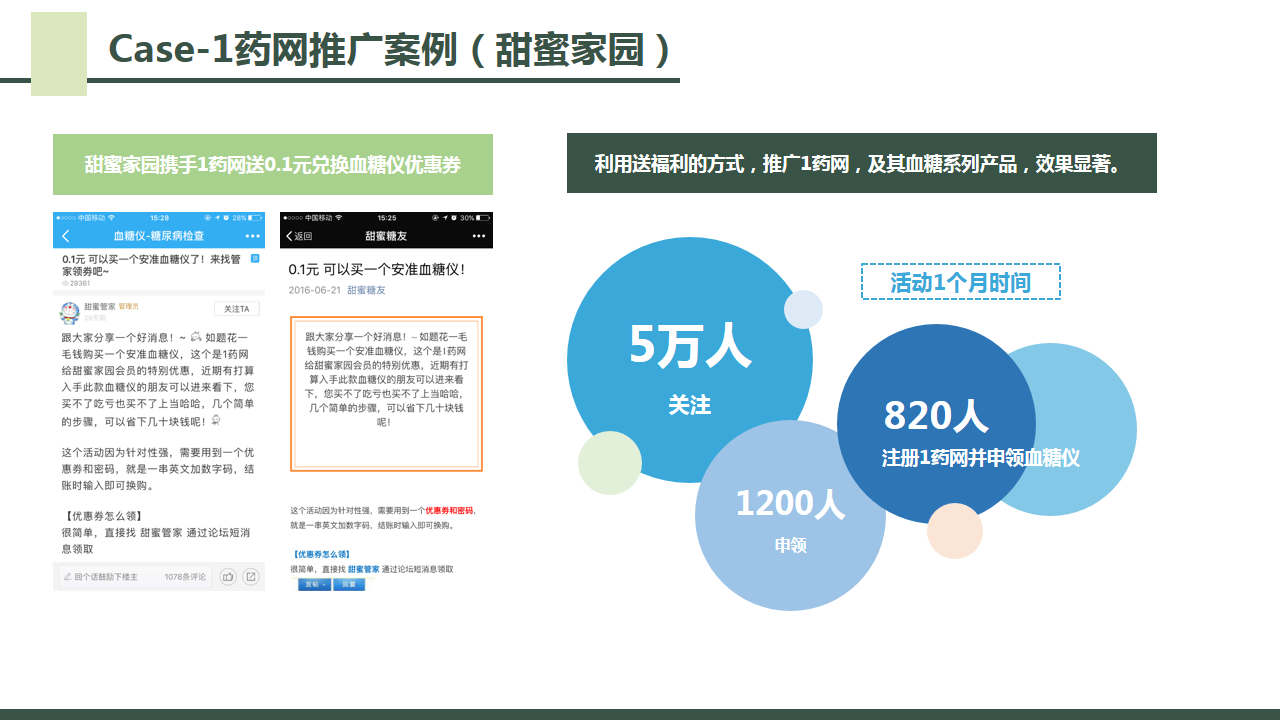Click the blue 甜蜜管家 link in right phone

[x=363, y=569]
